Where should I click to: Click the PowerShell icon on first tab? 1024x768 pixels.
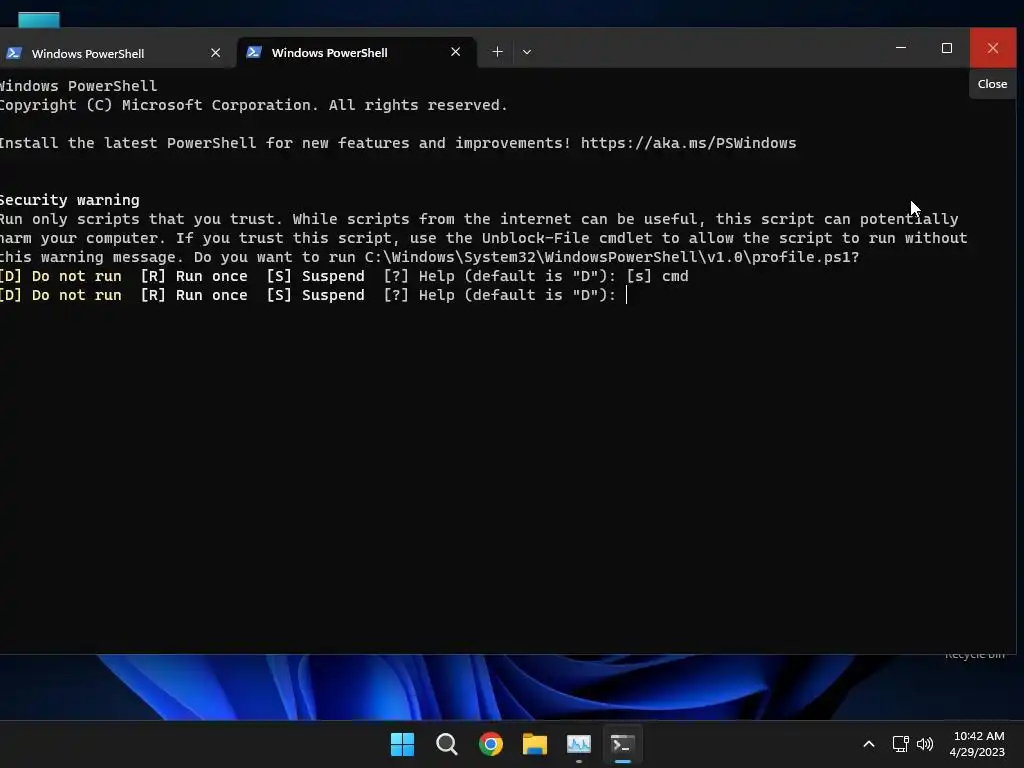pos(14,53)
